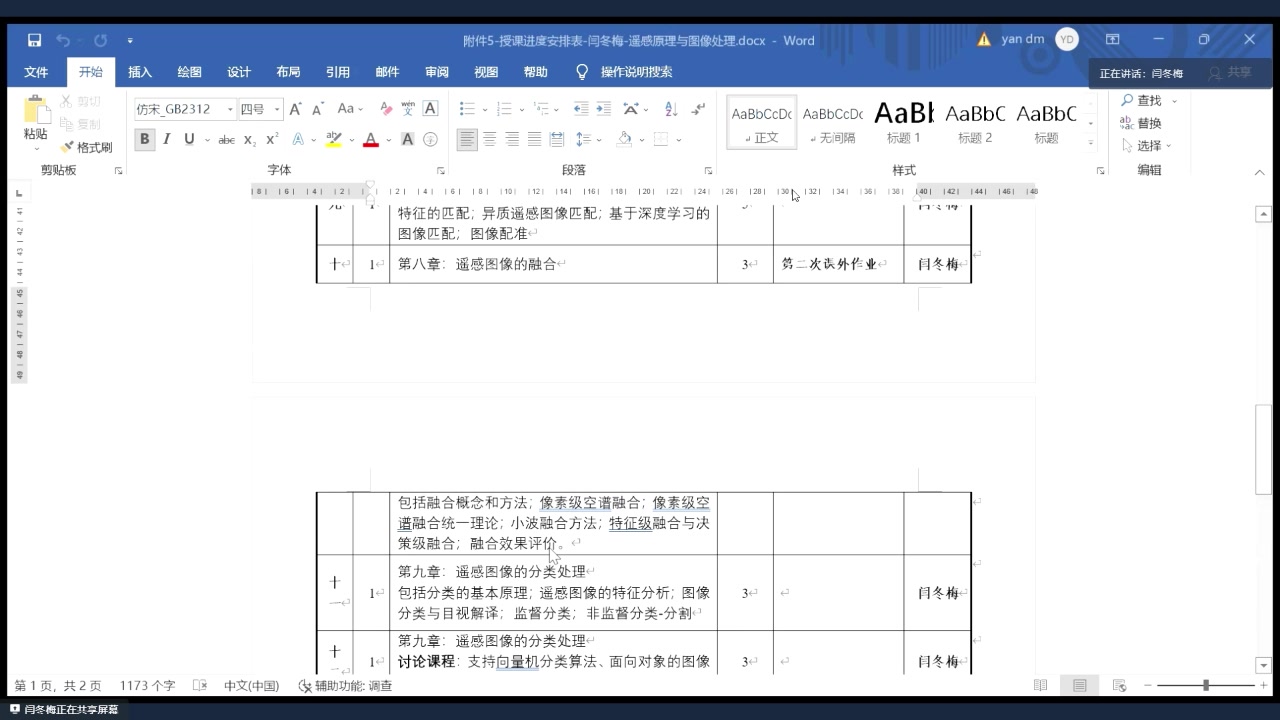This screenshot has height=720, width=1280.
Task: Apply character shading with the gray A icon
Action: (x=407, y=140)
